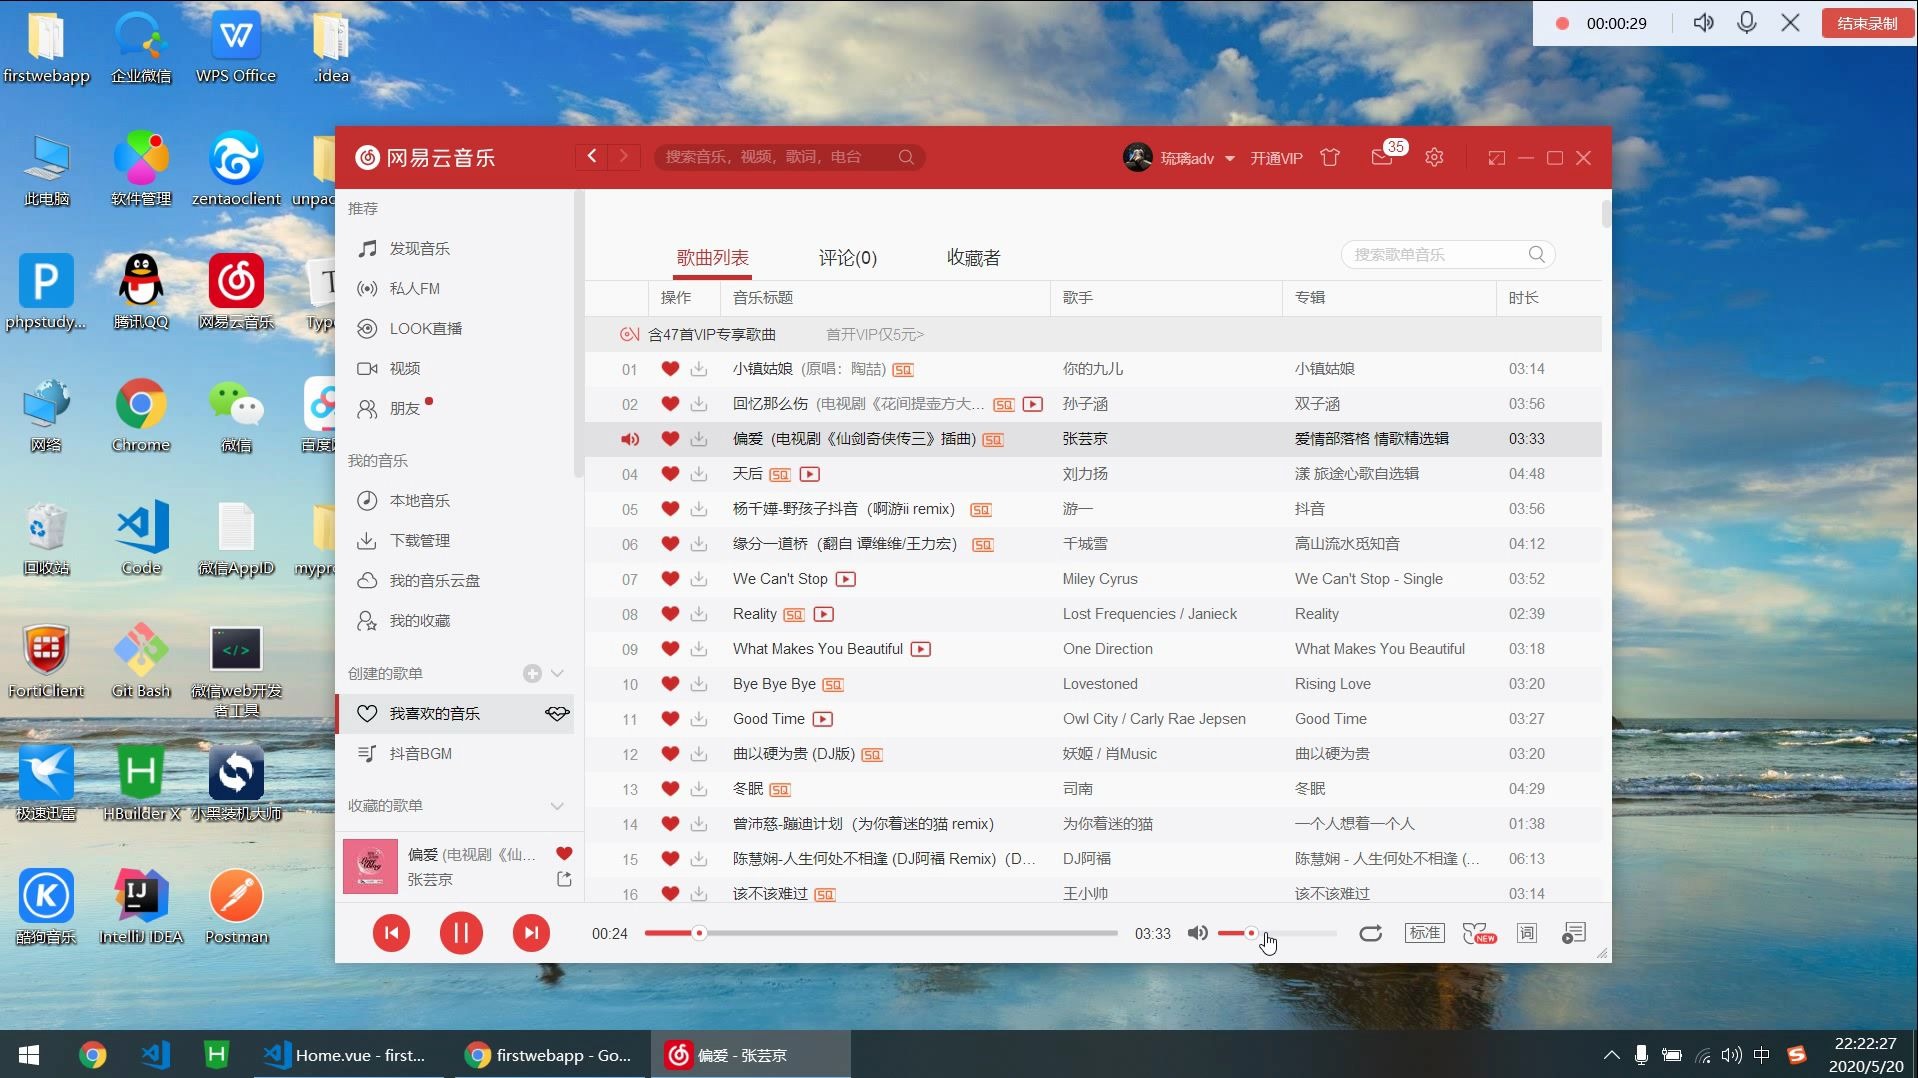Open LOOK直播 from the sidebar
Viewport: 1918px width, 1078px height.
coord(425,328)
